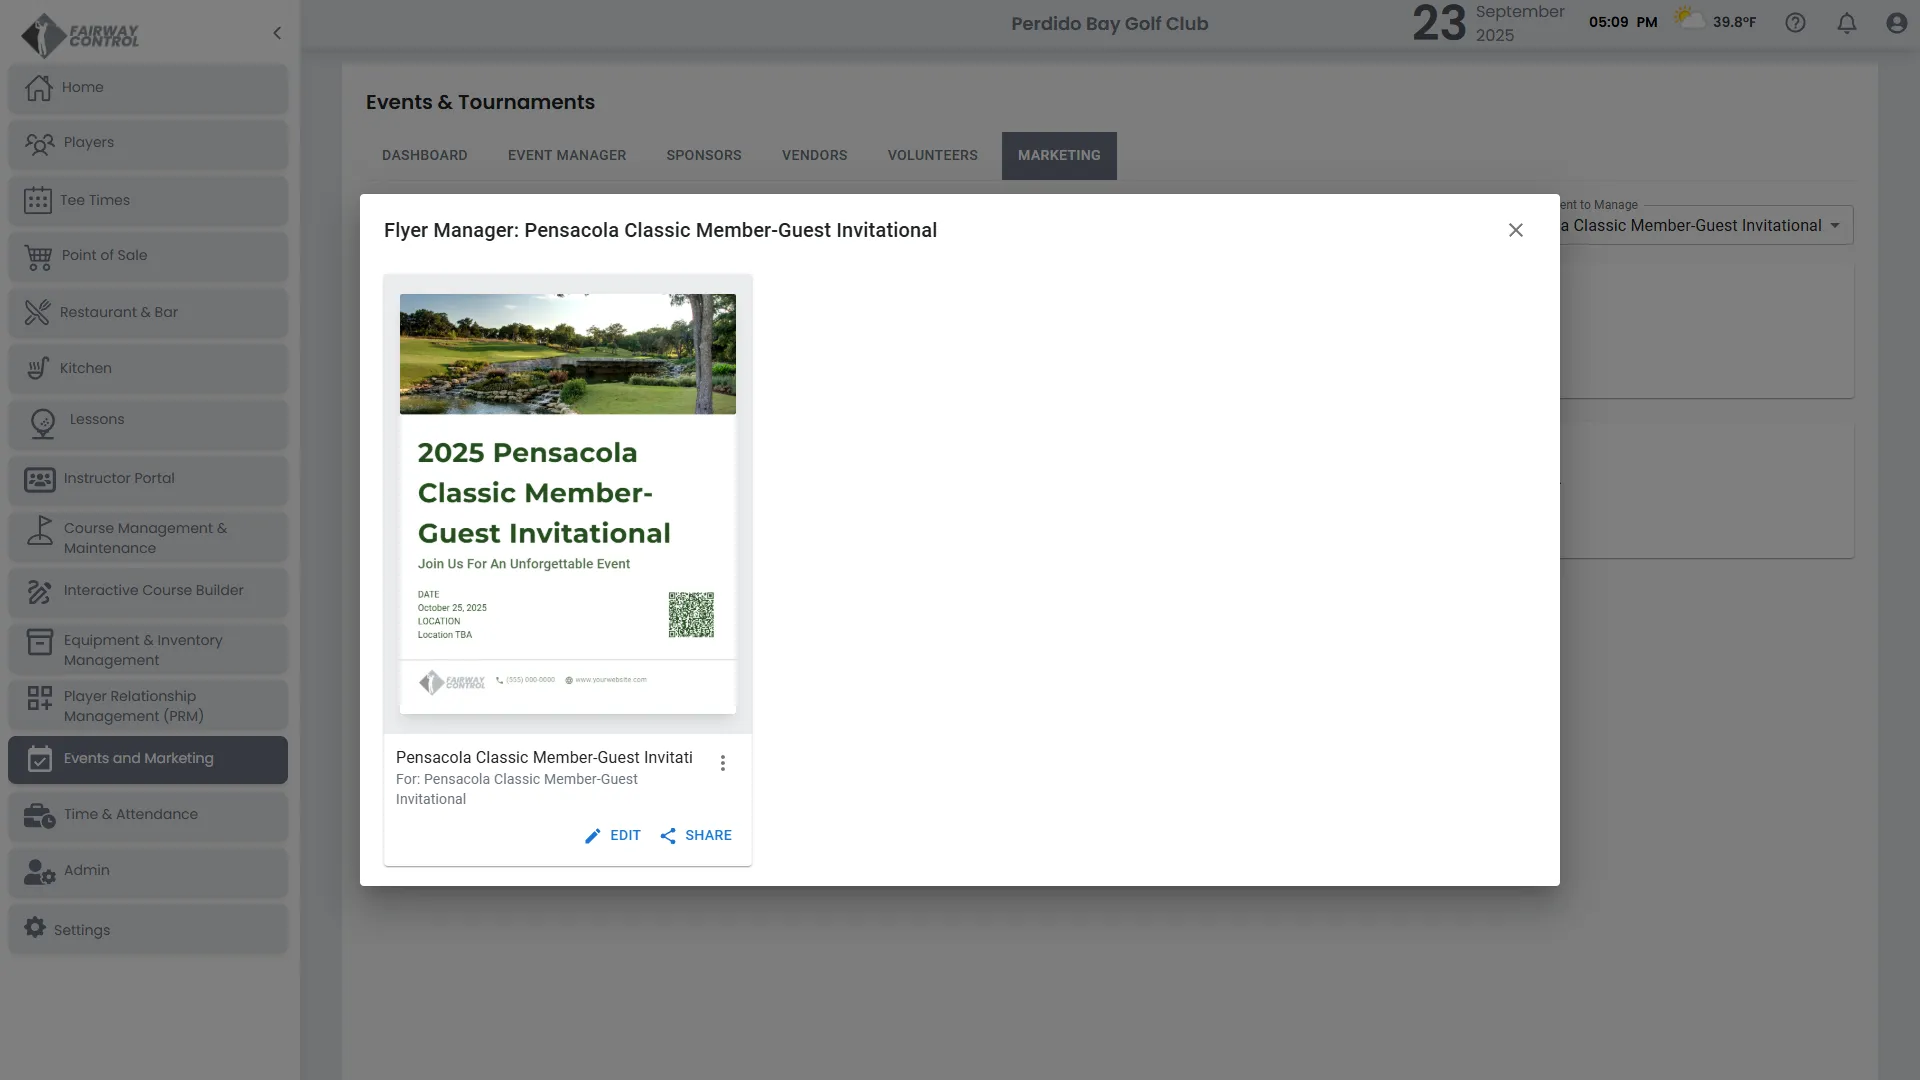Click the Lessons golf ball icon
This screenshot has height=1080, width=1920.
[x=43, y=423]
